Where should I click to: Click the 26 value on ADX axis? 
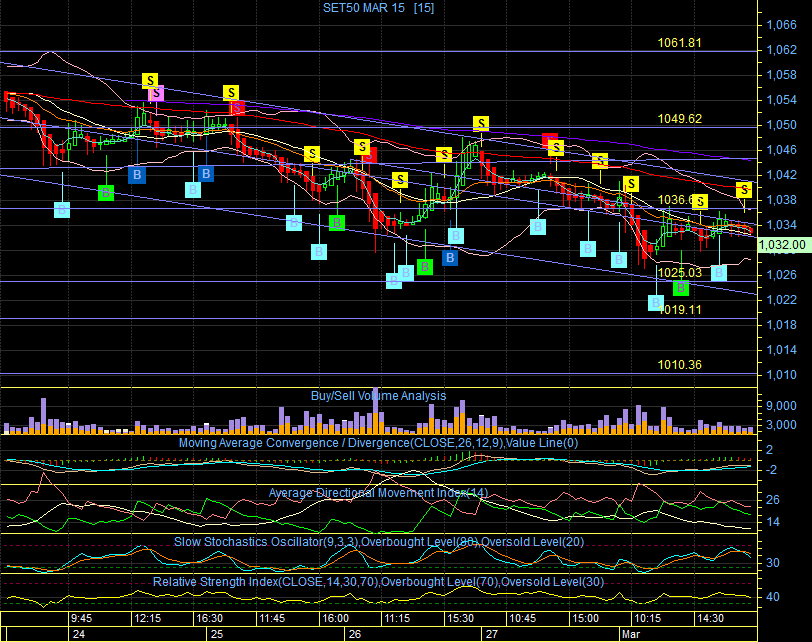[x=773, y=500]
